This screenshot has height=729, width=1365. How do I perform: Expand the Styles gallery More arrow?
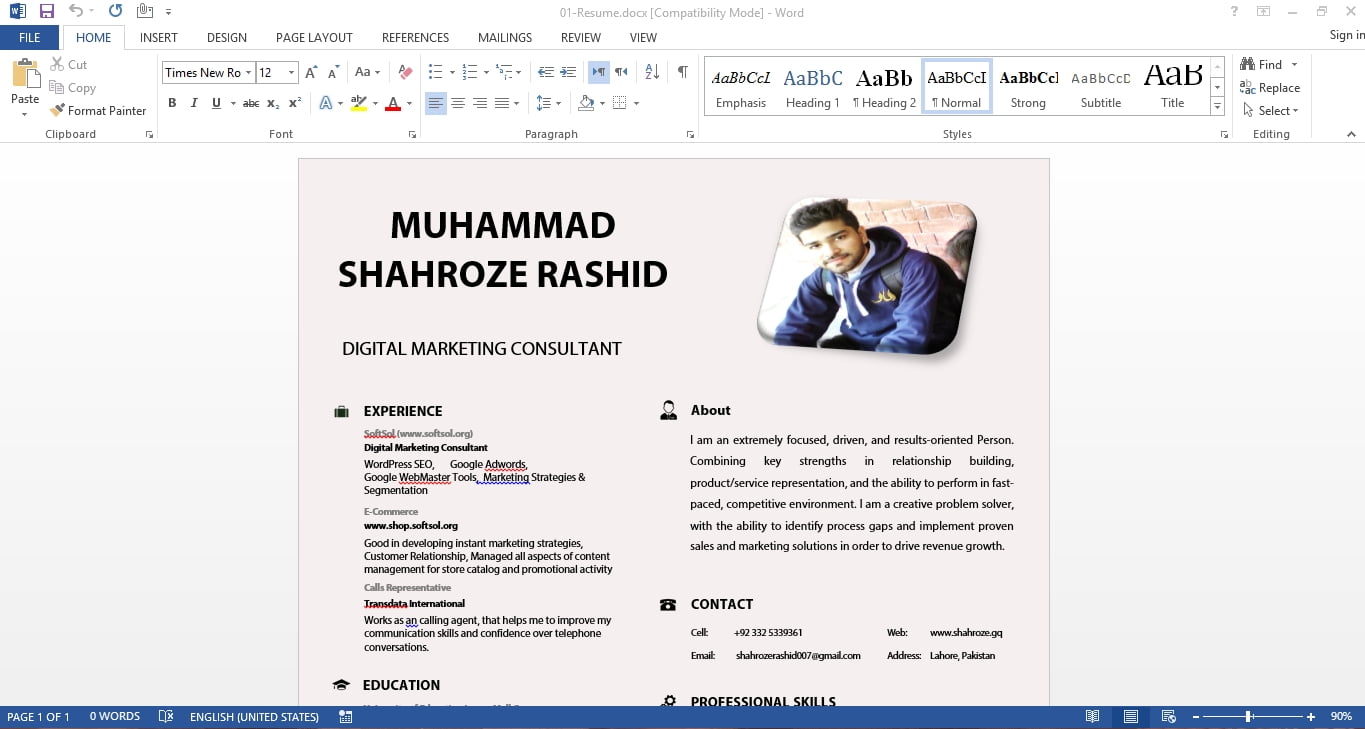pos(1217,105)
